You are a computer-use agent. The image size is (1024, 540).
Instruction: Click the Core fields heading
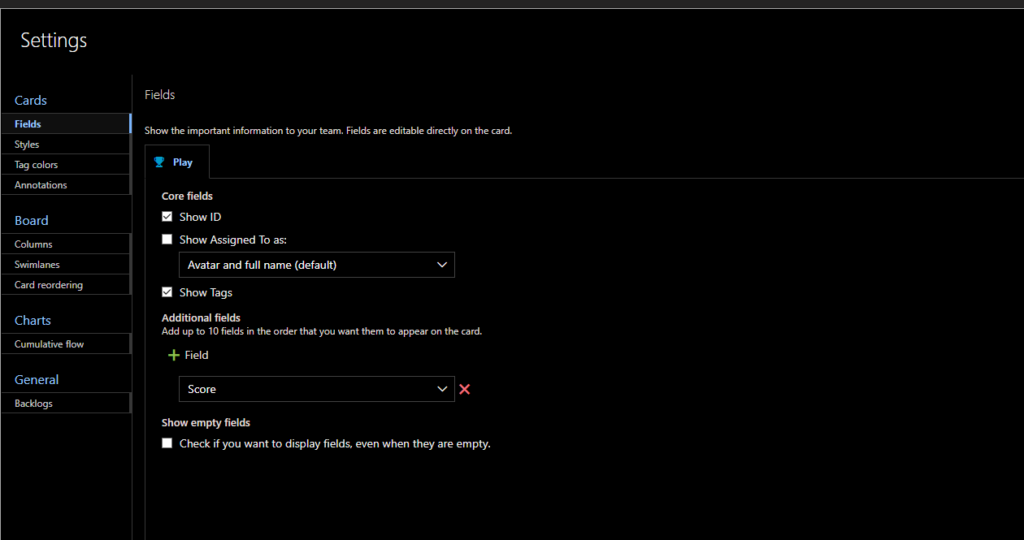click(187, 196)
